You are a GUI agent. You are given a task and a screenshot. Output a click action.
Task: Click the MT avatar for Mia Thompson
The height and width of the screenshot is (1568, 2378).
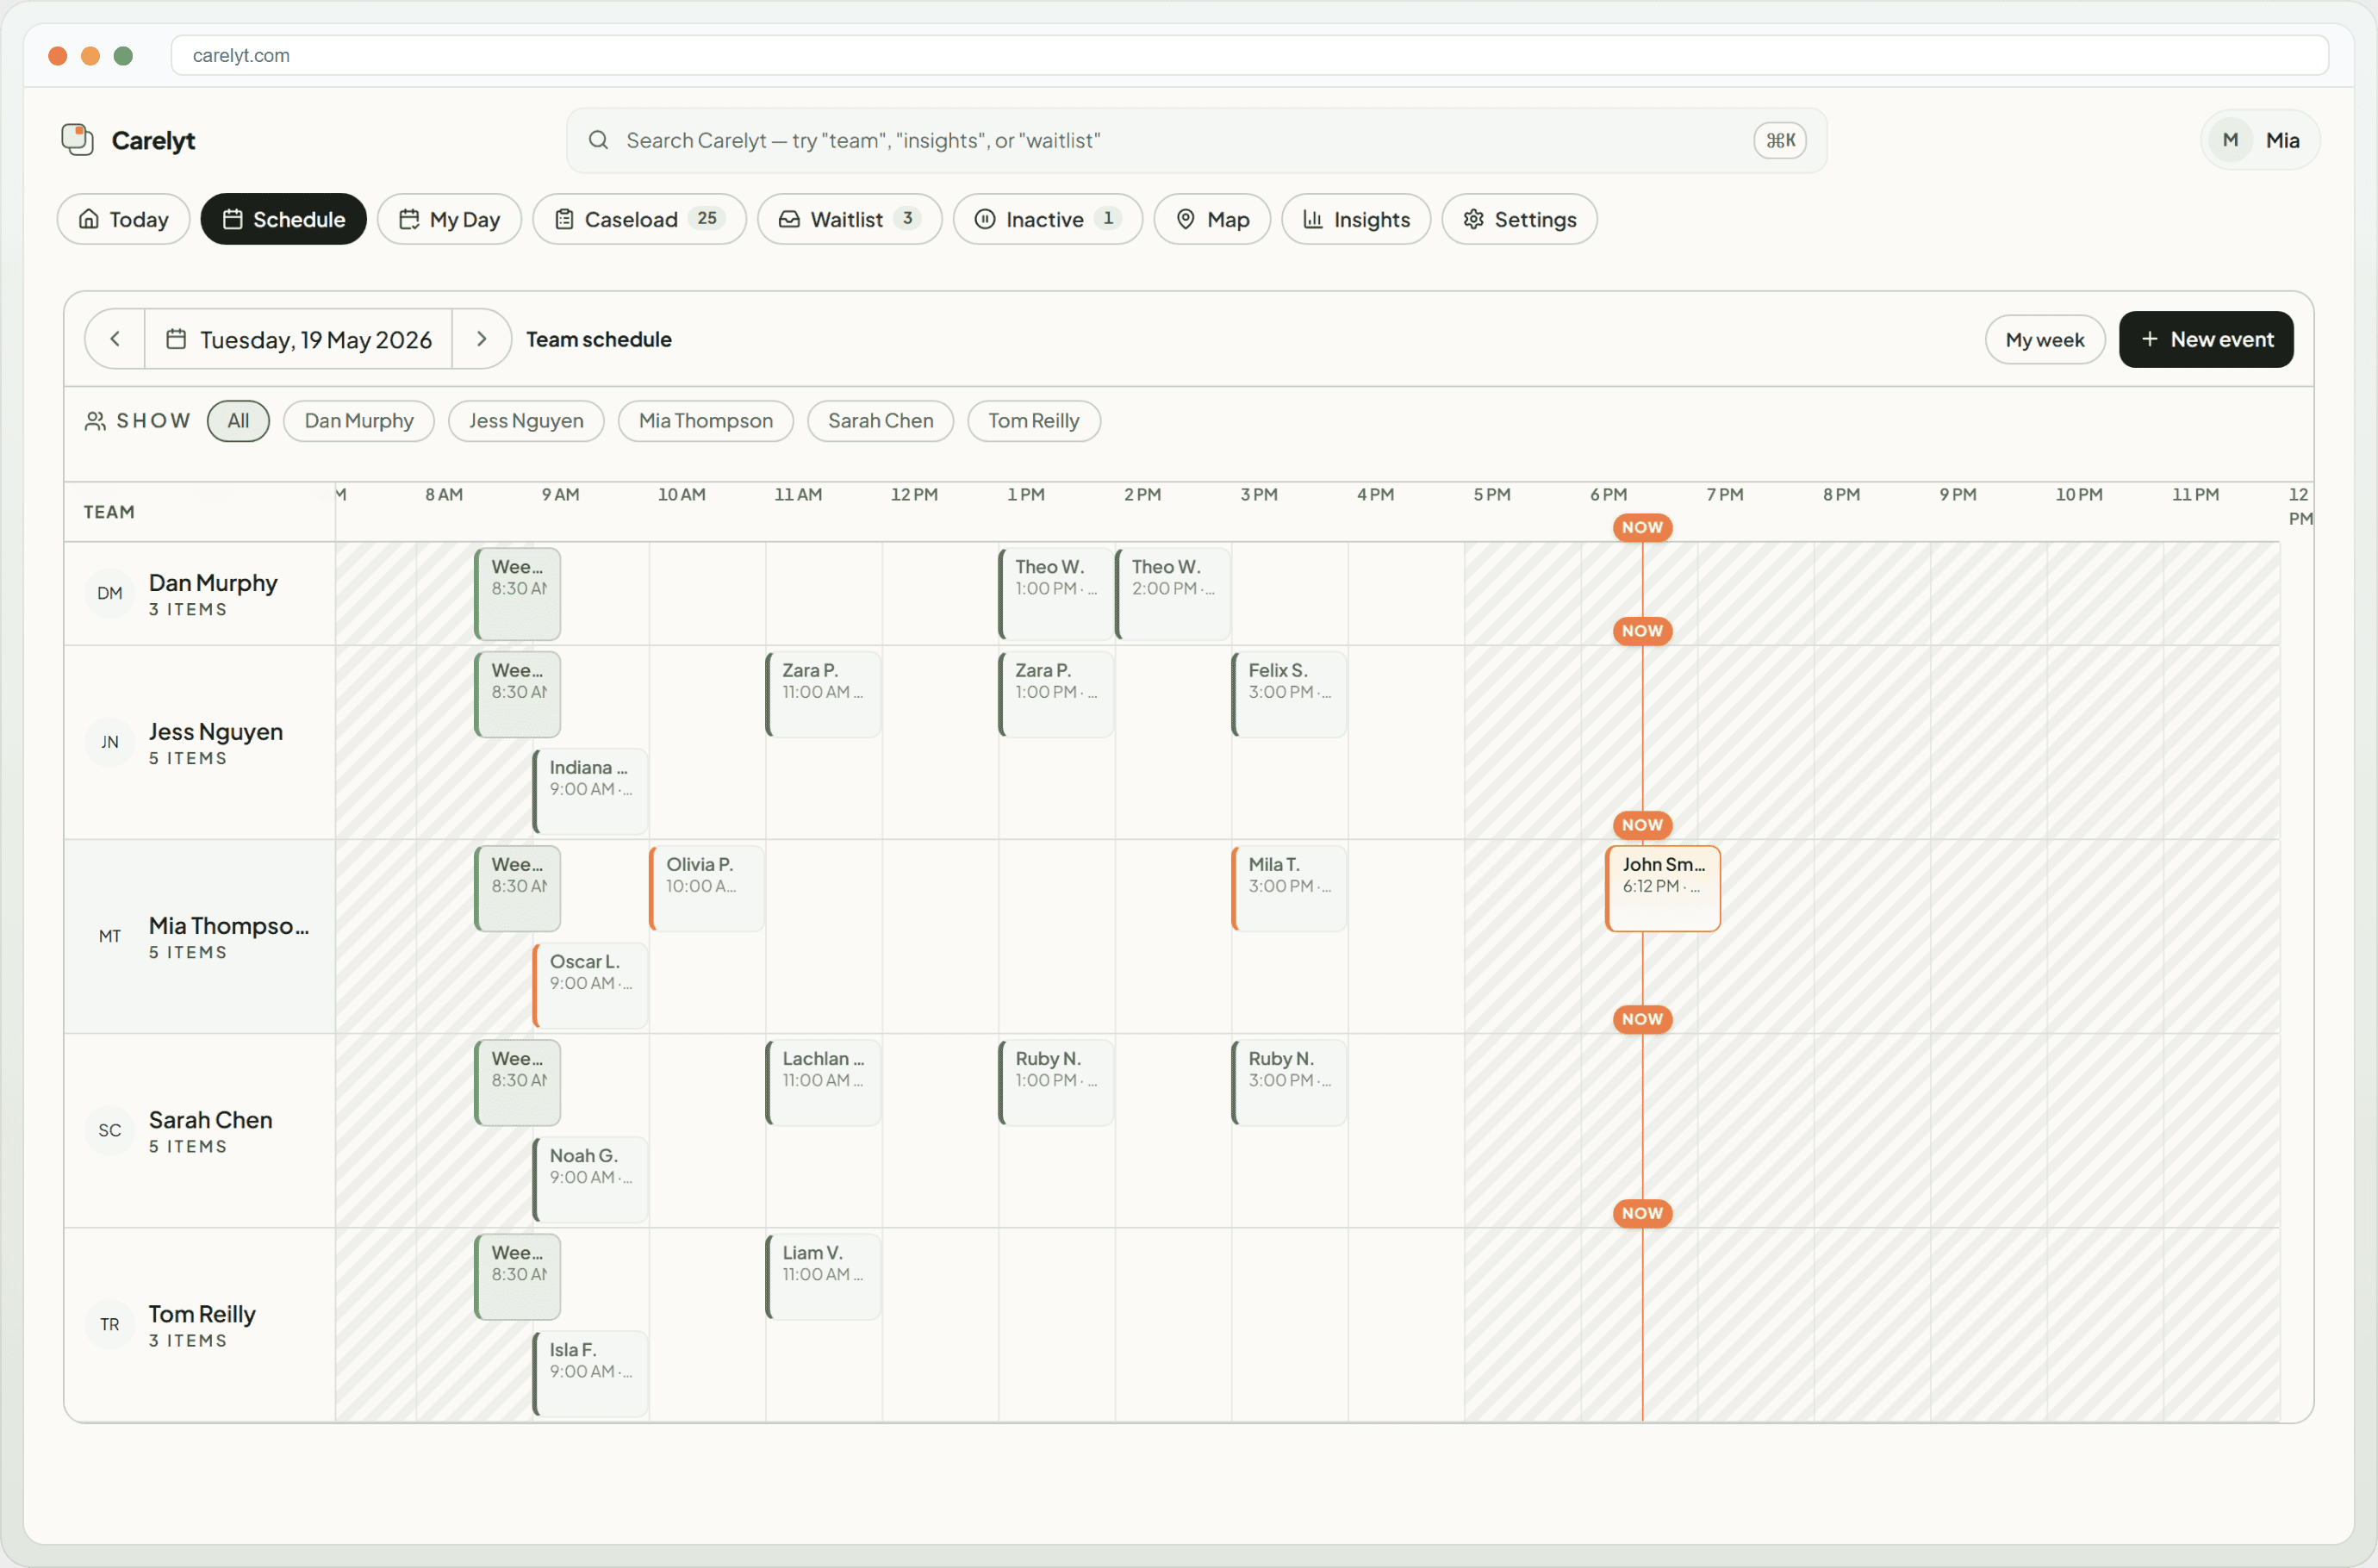[110, 937]
